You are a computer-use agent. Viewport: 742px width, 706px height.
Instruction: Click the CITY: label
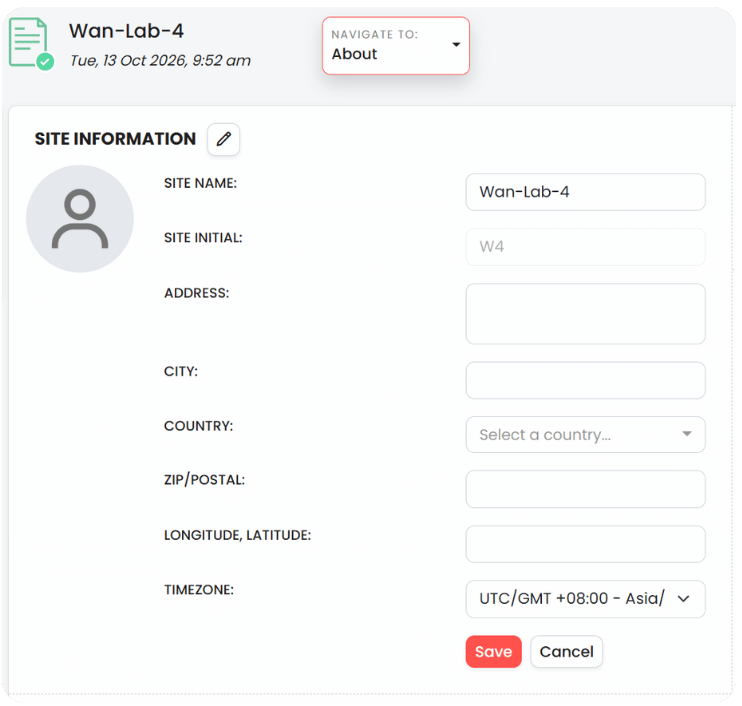tap(181, 371)
